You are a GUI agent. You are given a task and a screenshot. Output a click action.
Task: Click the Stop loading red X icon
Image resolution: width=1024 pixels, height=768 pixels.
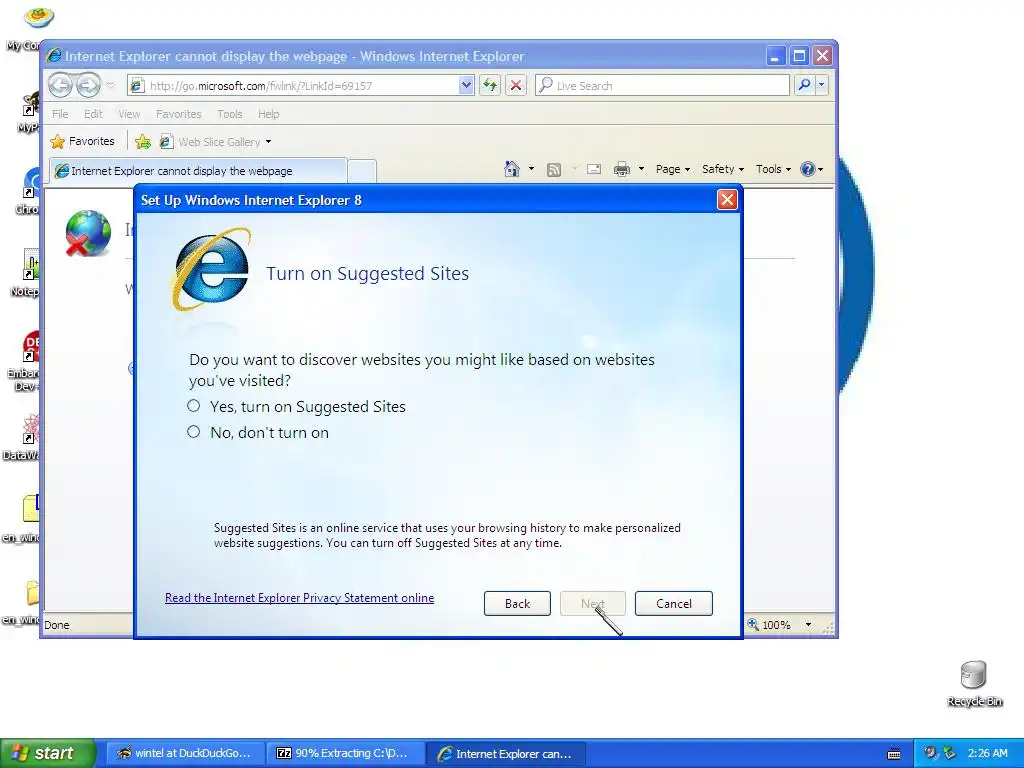pyautogui.click(x=516, y=85)
